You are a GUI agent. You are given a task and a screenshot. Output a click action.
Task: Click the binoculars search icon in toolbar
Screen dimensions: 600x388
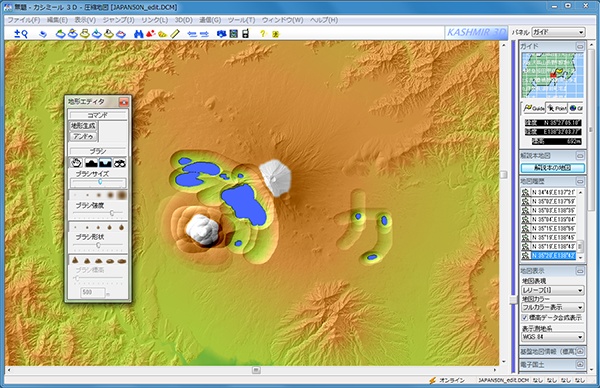coord(138,34)
